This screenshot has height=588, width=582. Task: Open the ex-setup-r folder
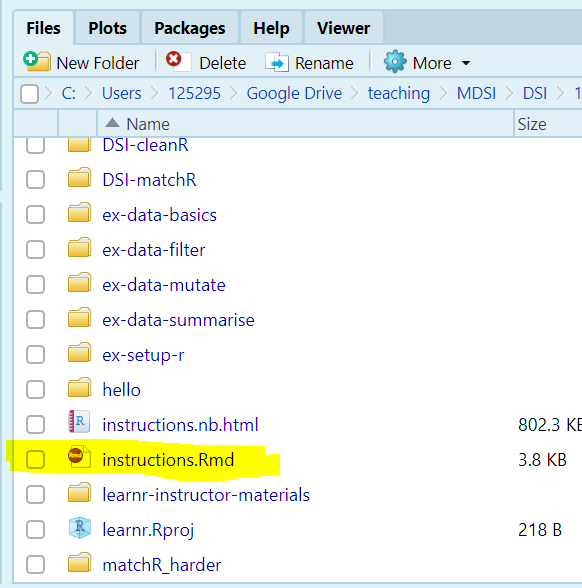tap(143, 355)
